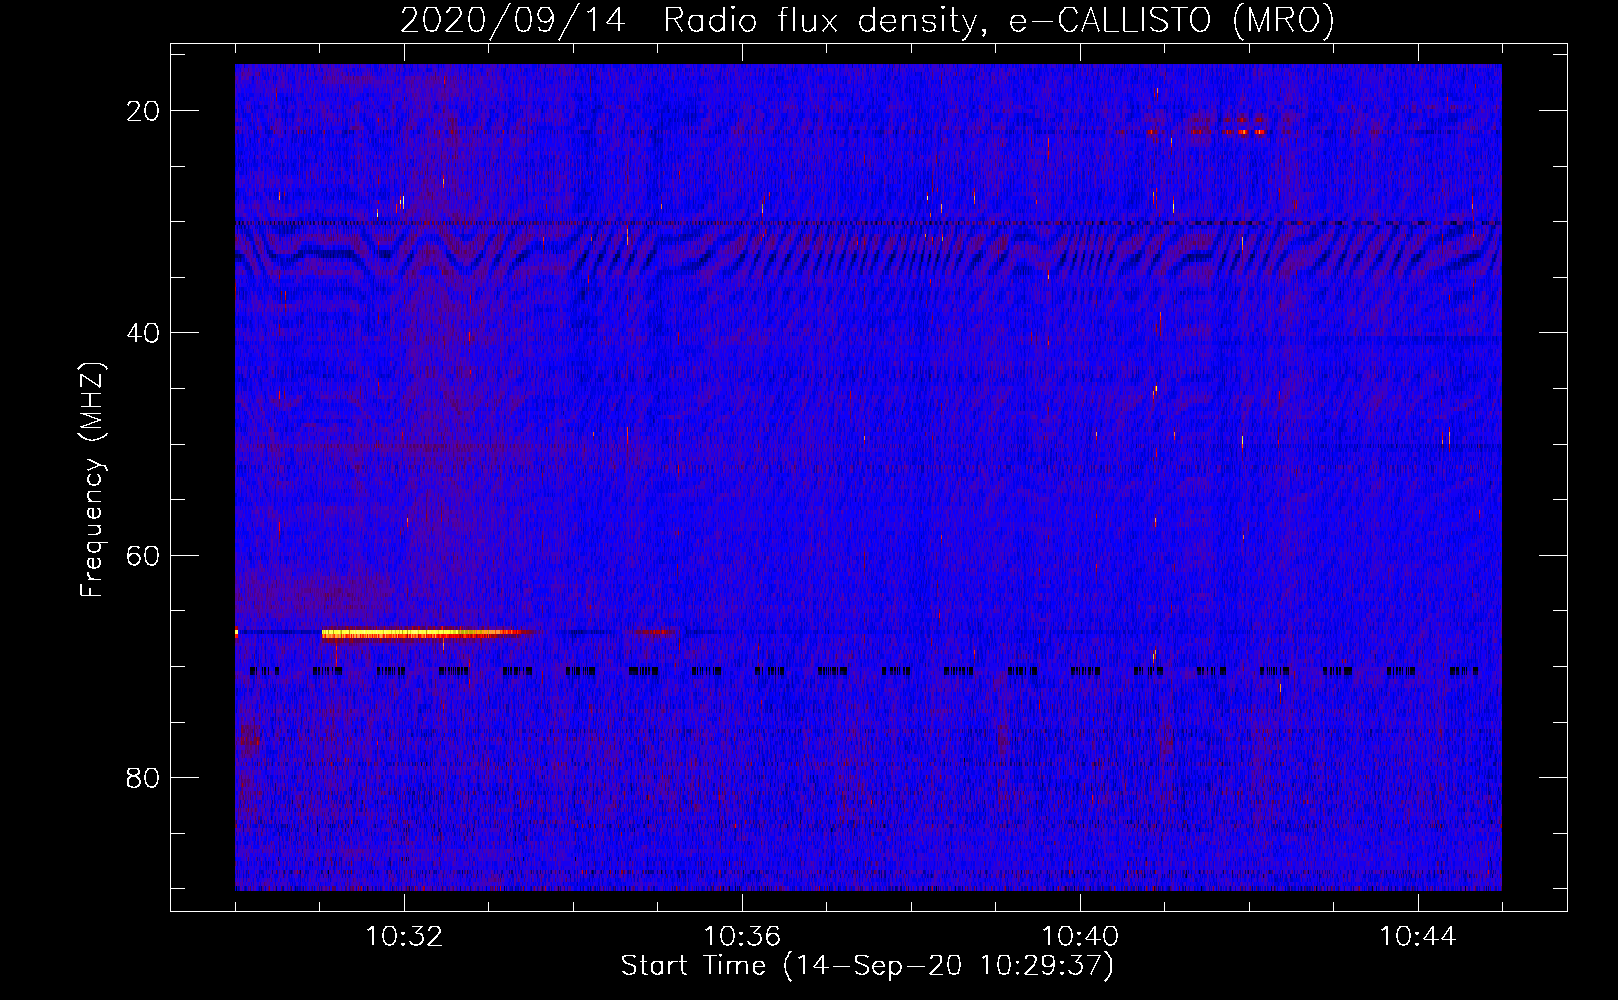Click the 20 MHz frequency tick label

144,111
